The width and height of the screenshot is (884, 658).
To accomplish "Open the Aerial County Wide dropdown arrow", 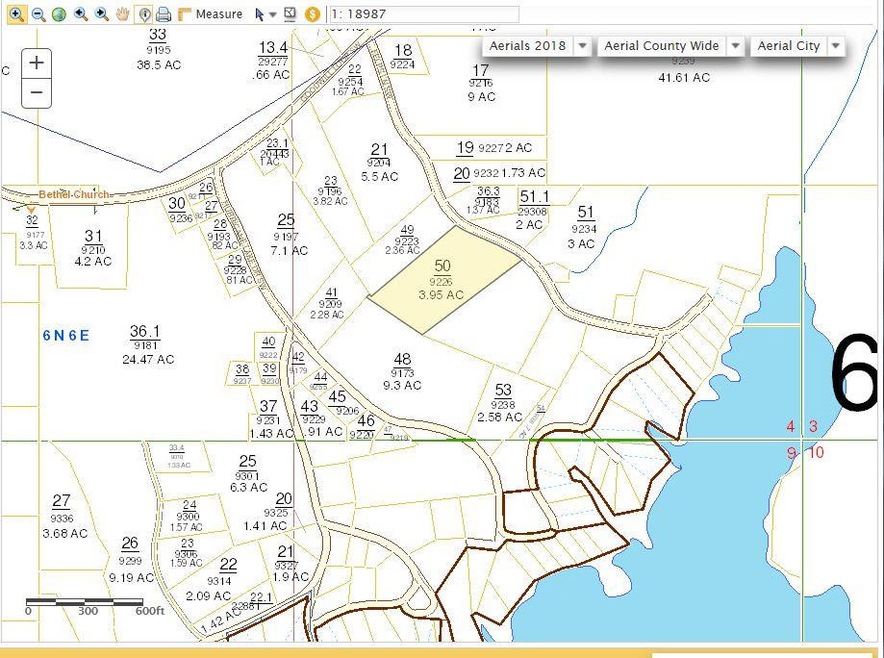I will pyautogui.click(x=735, y=46).
